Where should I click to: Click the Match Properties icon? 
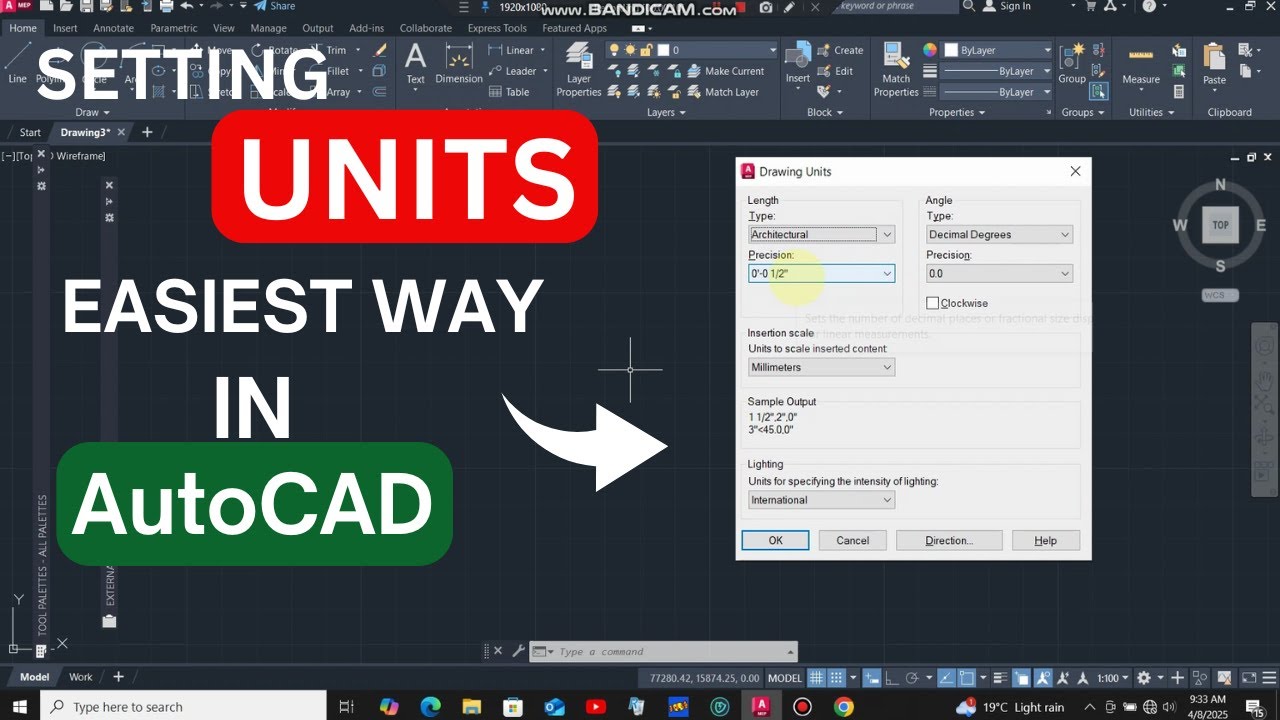click(x=896, y=56)
